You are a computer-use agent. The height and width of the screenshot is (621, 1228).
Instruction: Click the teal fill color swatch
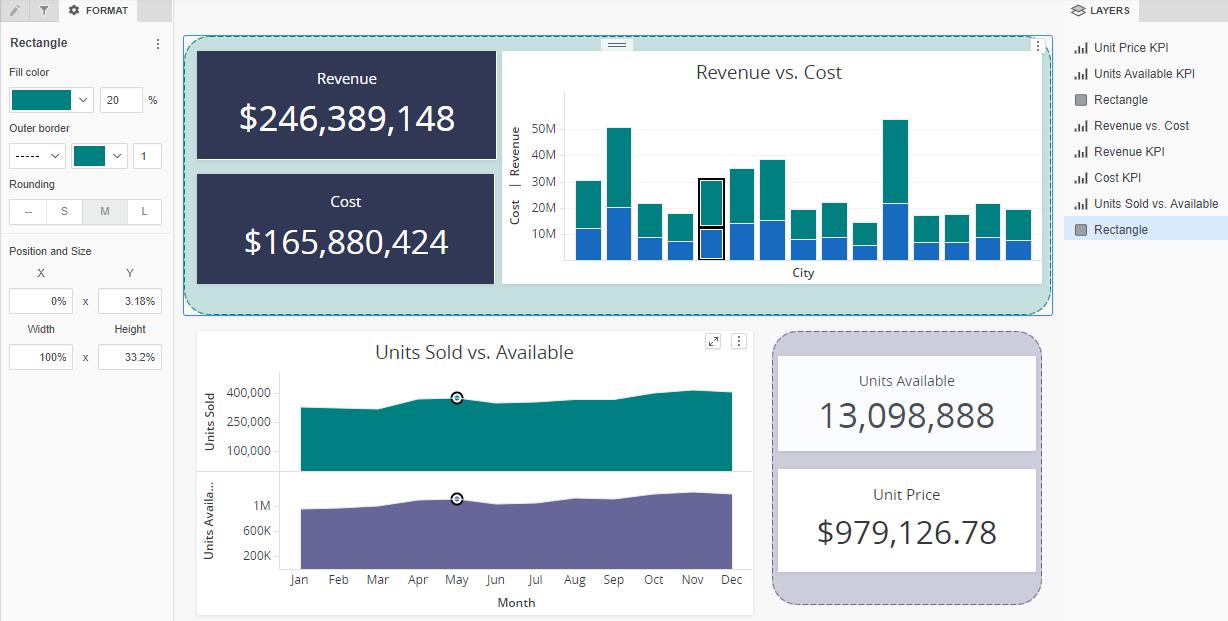41,100
